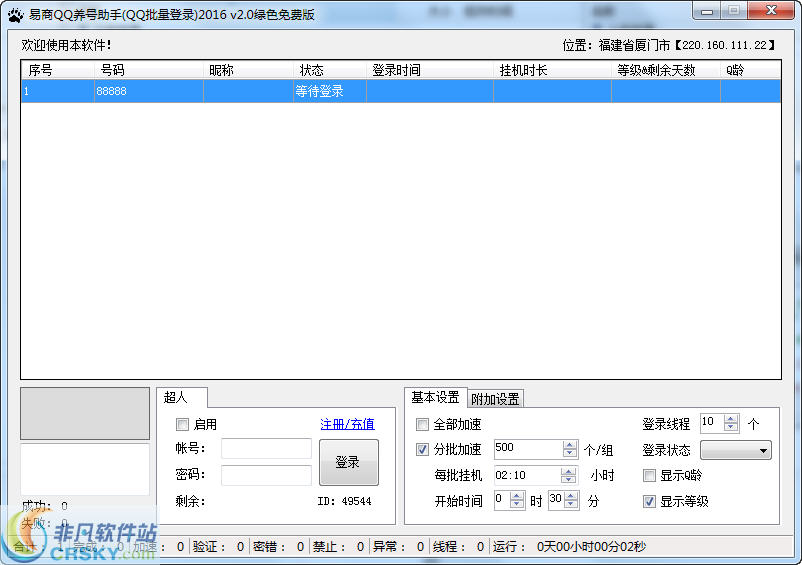Decrease 开始时间 hour value down arrow

517,505
